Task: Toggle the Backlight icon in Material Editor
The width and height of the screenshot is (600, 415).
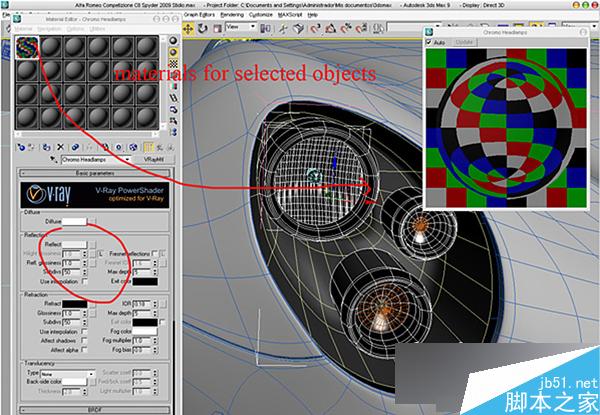Action: (x=173, y=52)
